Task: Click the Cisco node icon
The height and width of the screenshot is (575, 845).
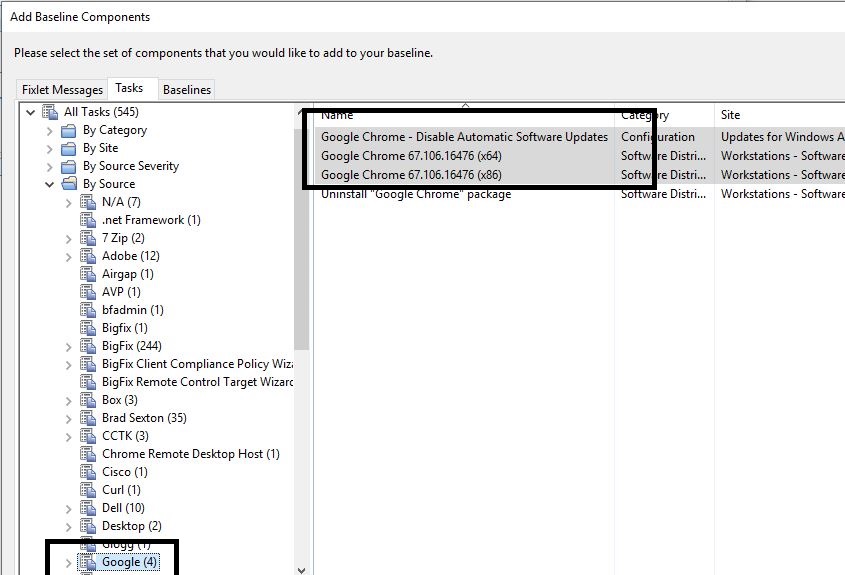Action: (x=88, y=472)
